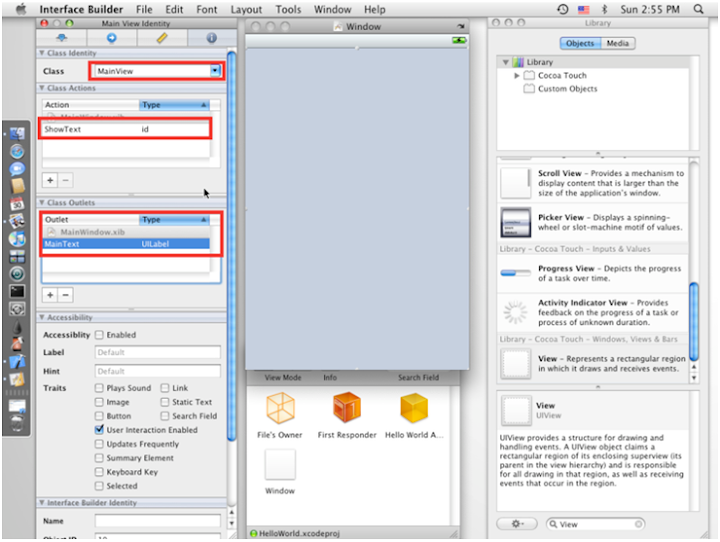Open Time Machine menu bar icon

[562, 9]
